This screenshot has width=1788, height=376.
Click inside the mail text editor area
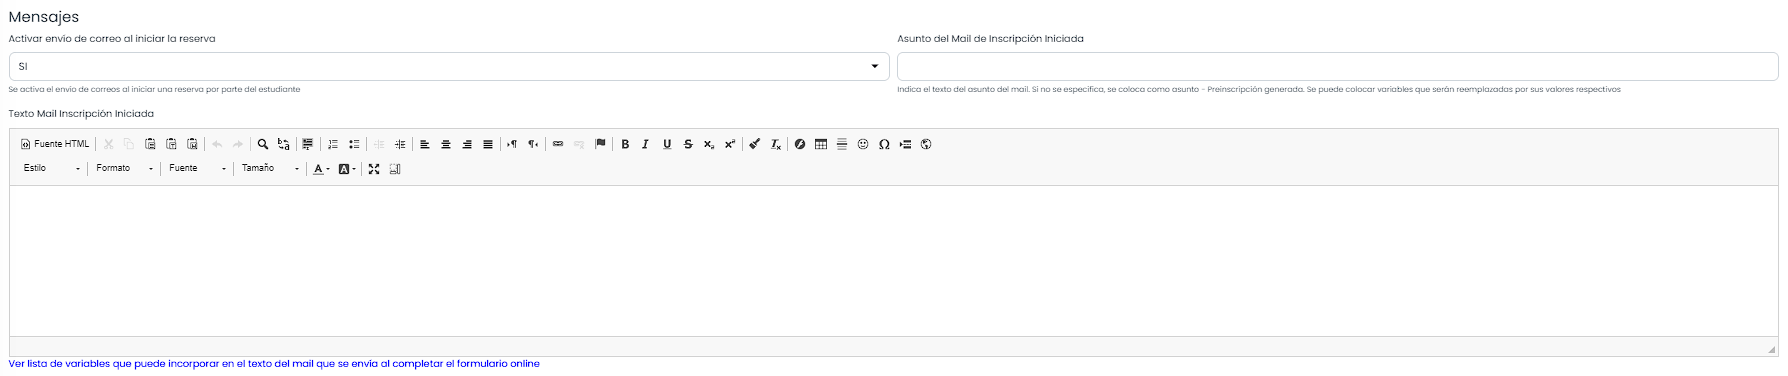[893, 260]
